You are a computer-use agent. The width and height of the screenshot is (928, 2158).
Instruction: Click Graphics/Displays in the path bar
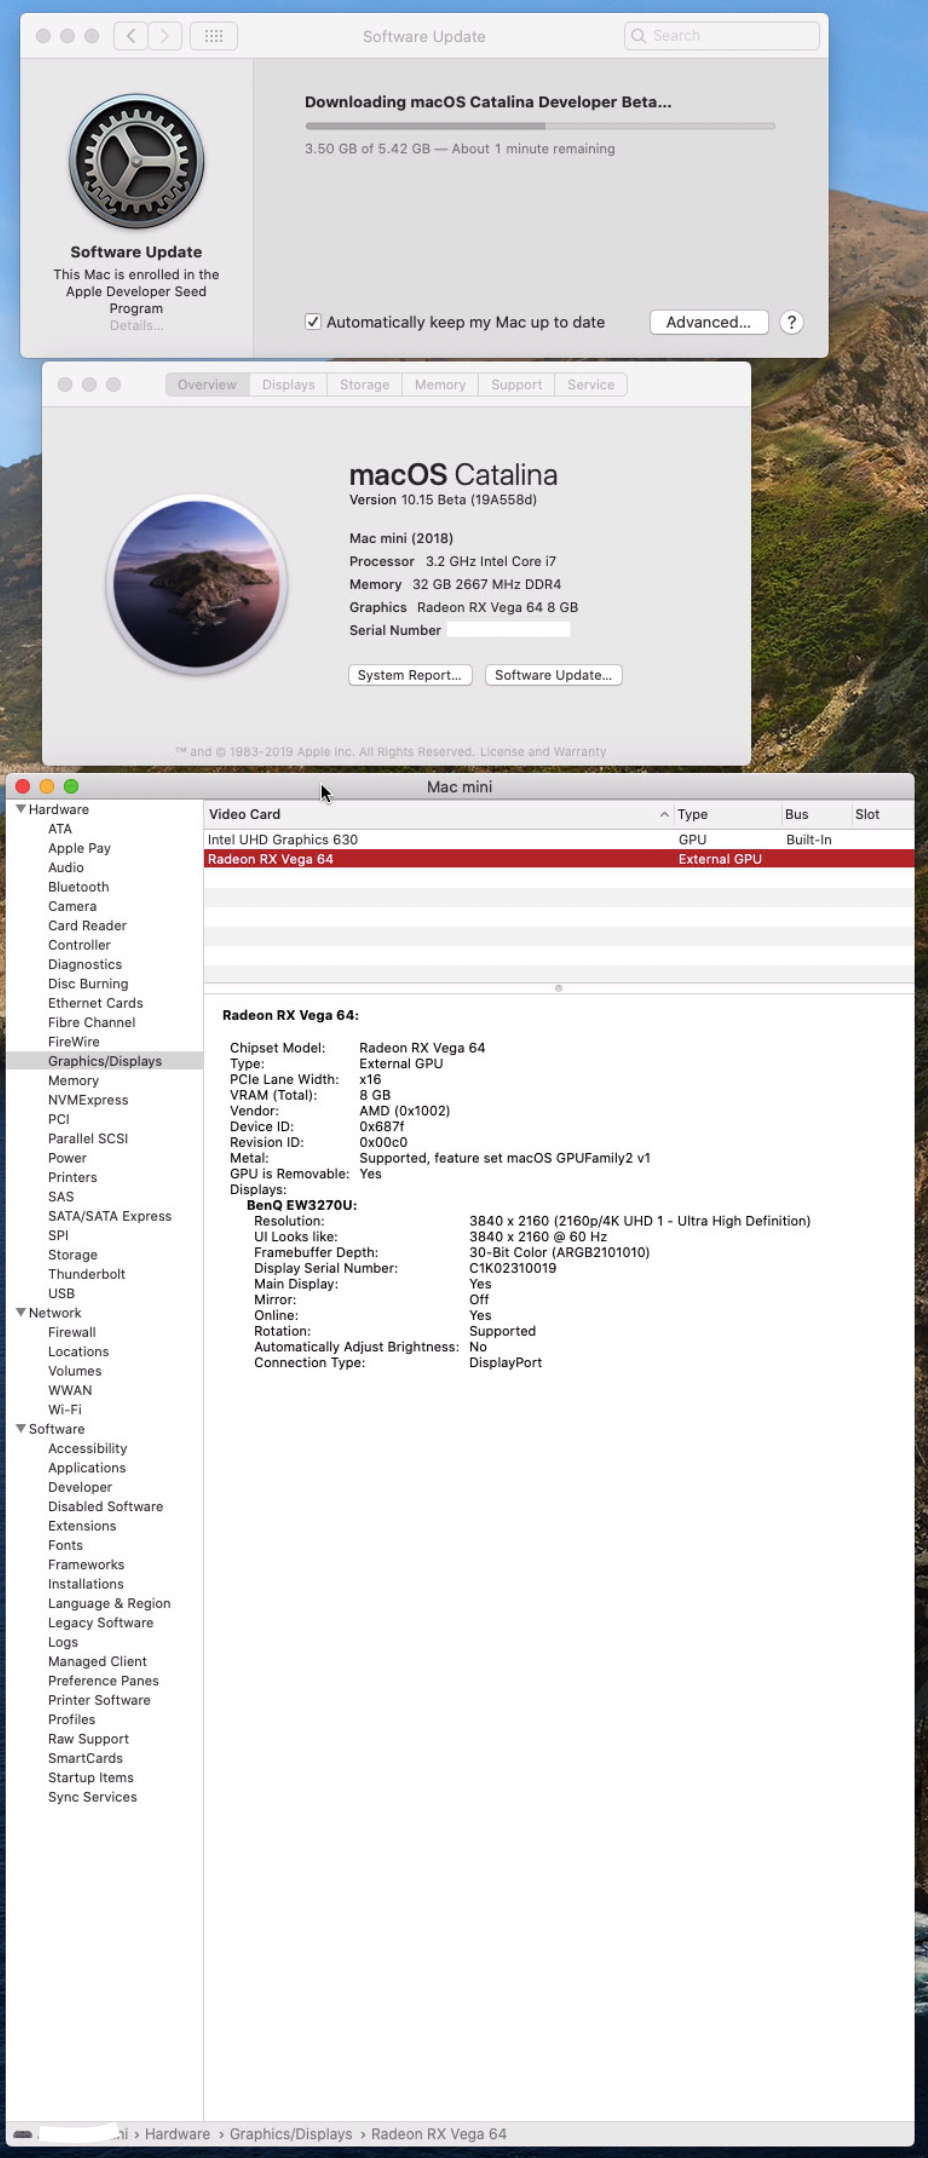pyautogui.click(x=291, y=2134)
